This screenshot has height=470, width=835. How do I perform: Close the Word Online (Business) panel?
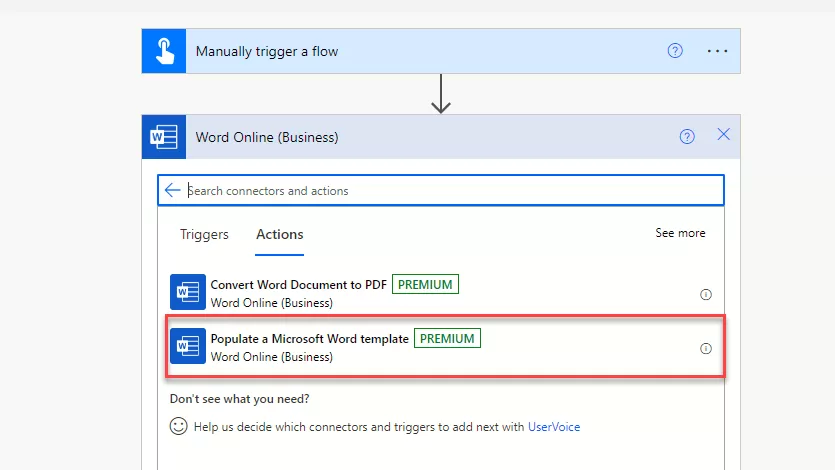[x=724, y=135]
